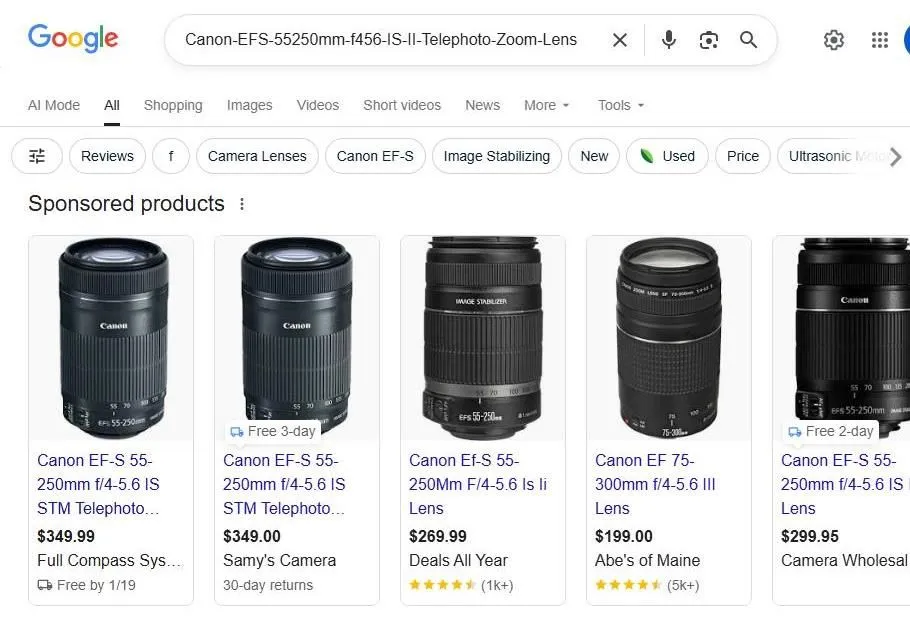Go to Google homepage via logo

pyautogui.click(x=73, y=38)
